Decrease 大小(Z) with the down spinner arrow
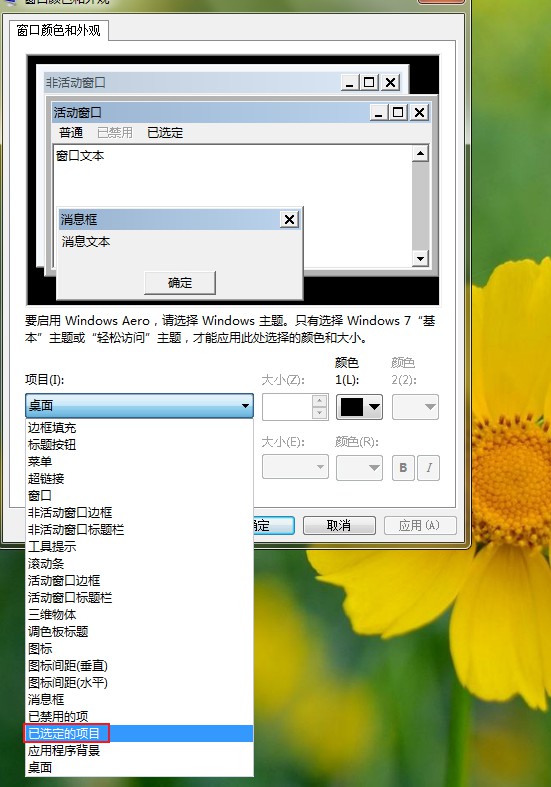Screen dimensions: 551x787 (x=320, y=413)
